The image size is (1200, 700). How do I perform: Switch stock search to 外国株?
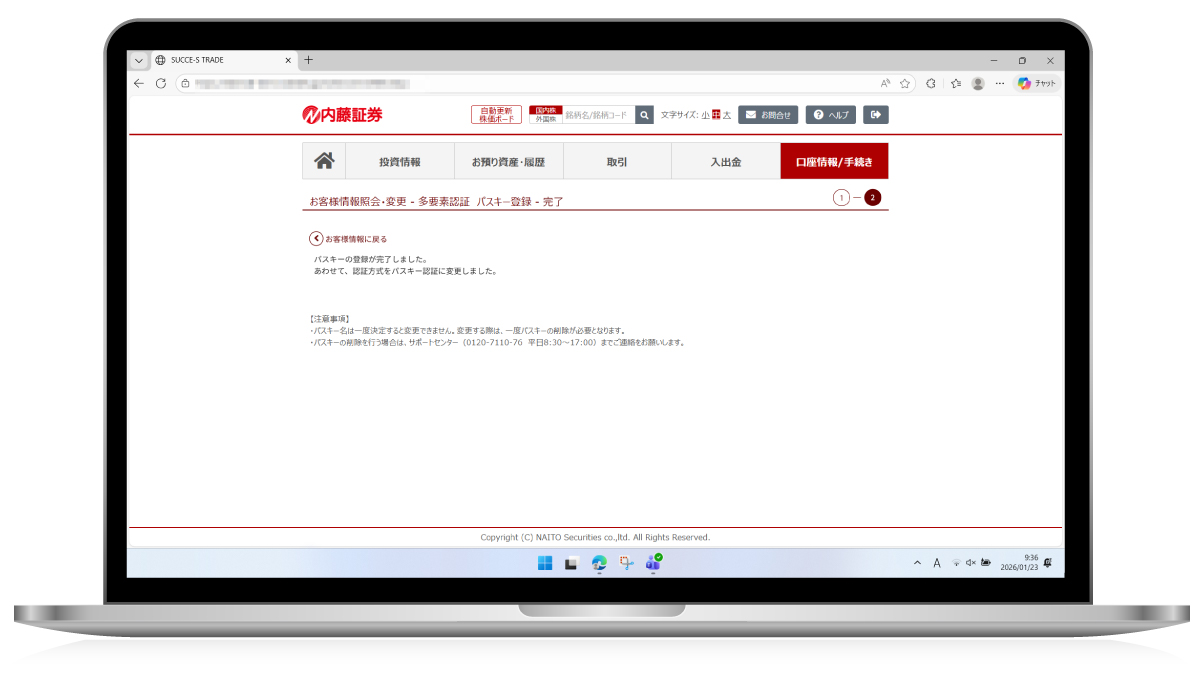(x=546, y=119)
